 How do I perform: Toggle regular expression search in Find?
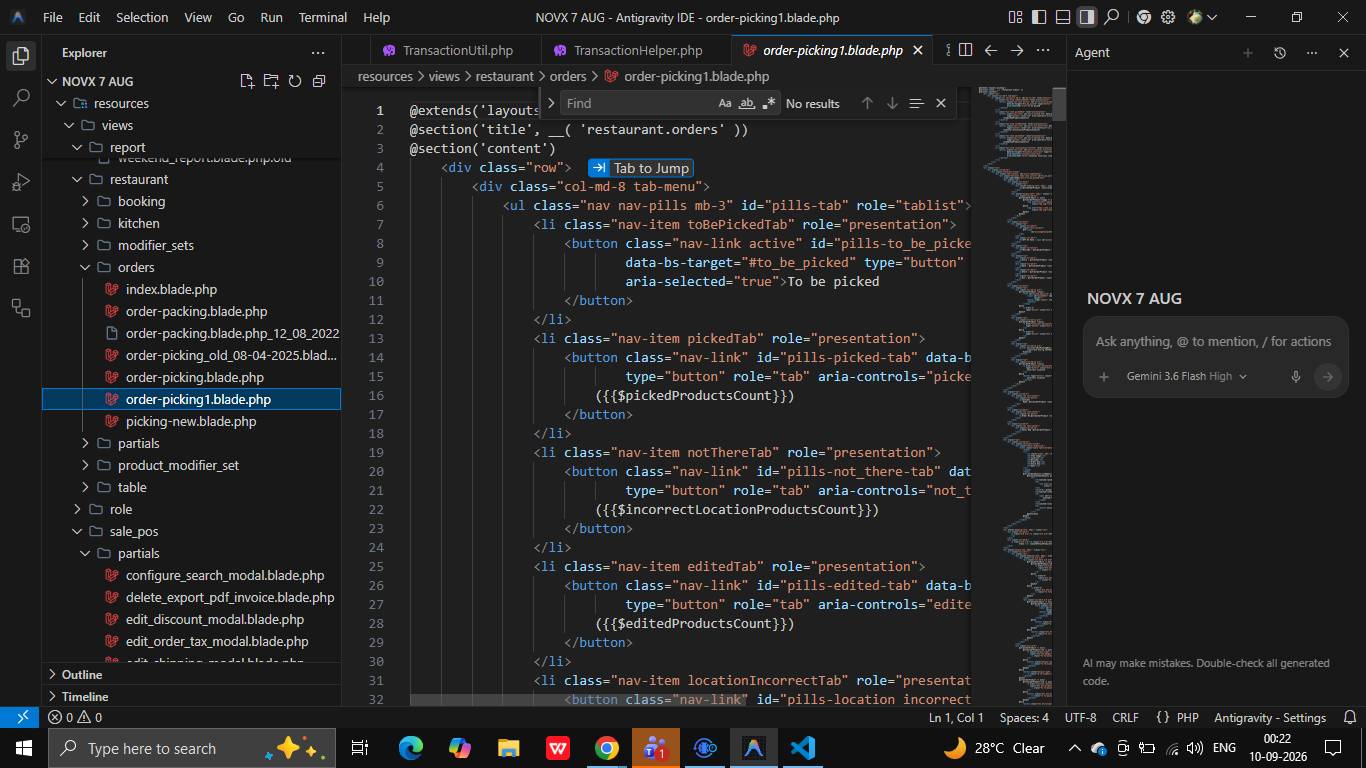(x=769, y=103)
